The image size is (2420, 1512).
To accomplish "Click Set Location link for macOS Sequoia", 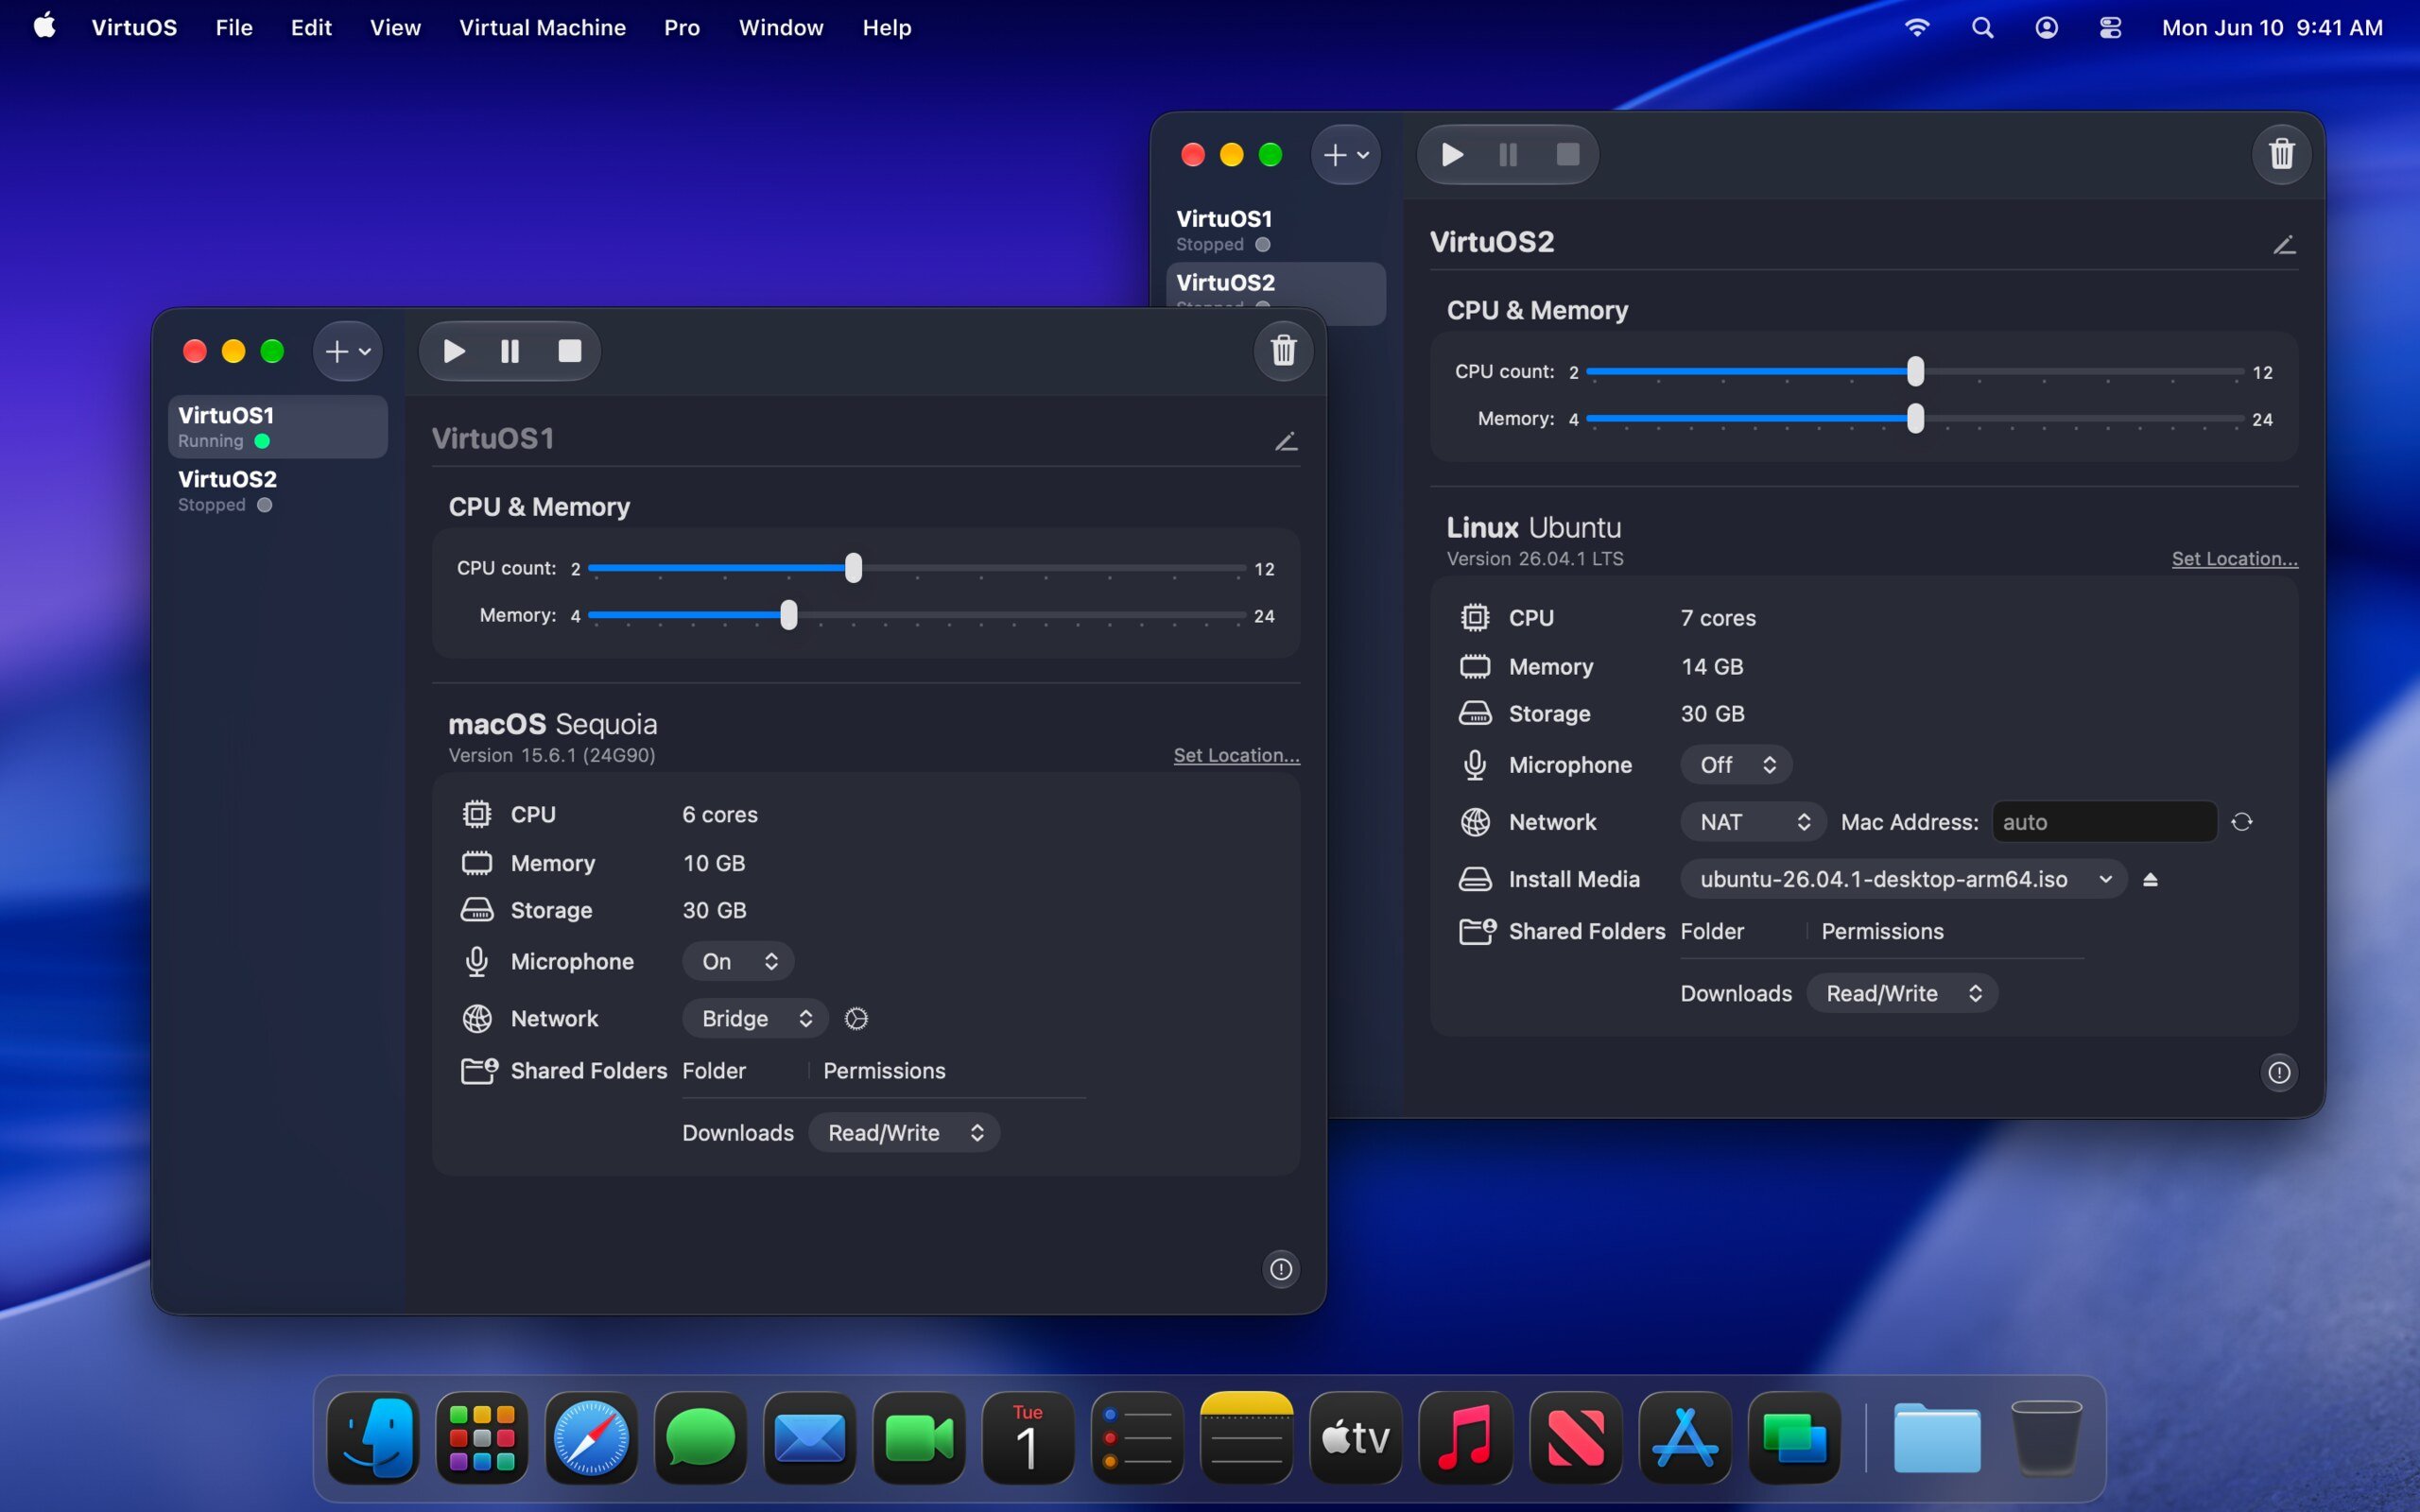I will [1236, 755].
